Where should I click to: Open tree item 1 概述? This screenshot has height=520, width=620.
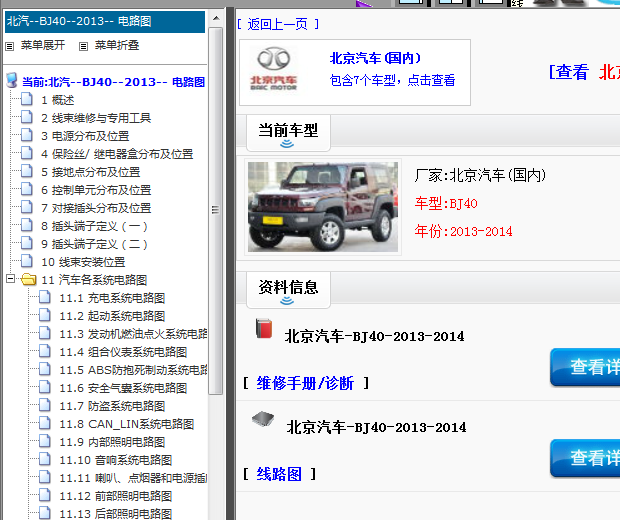pos(58,100)
